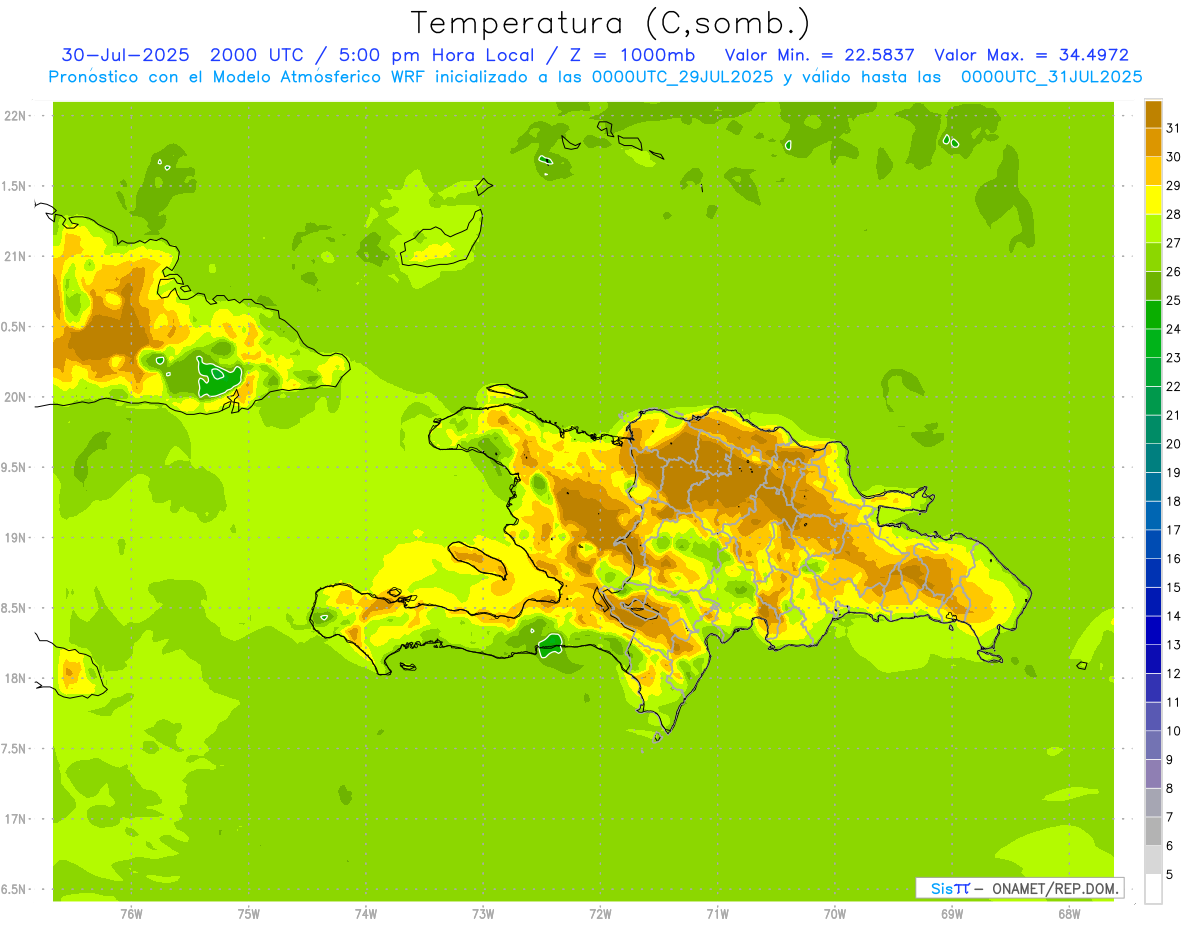
Task: Click the "0000UTC_31JUL2025" validity time
Action: click(1051, 77)
